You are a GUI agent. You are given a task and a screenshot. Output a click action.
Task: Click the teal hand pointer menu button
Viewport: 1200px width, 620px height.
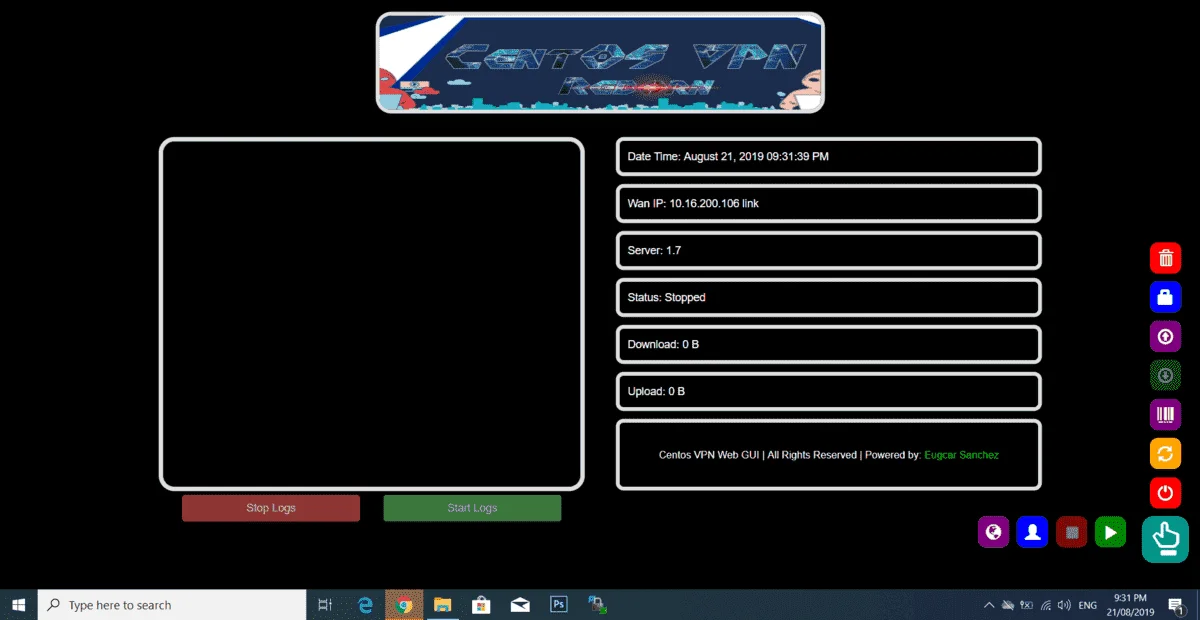tap(1165, 539)
